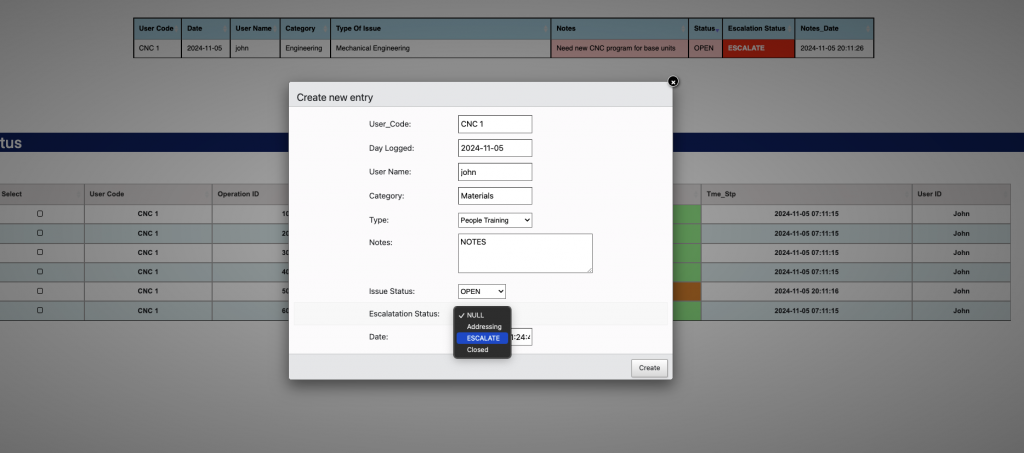Select the checked NULL option
Screen dimensions: 1024x453
tap(475, 315)
